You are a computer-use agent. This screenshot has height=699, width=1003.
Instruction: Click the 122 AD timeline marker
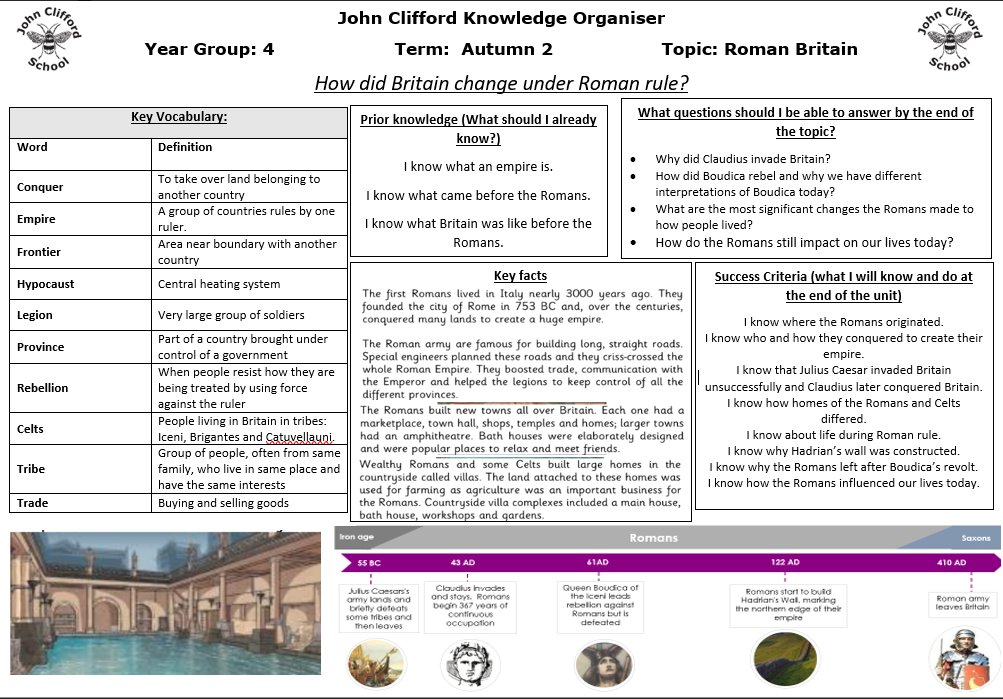pyautogui.click(x=785, y=563)
